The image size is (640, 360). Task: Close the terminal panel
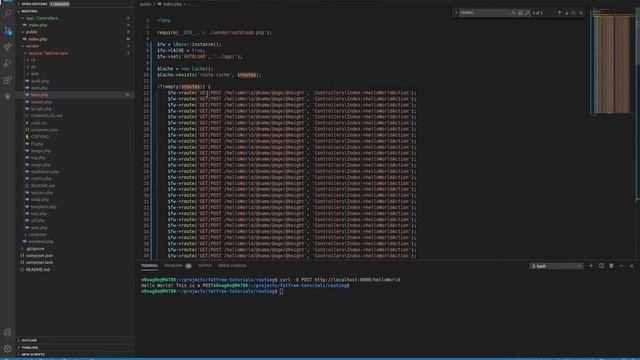point(632,266)
